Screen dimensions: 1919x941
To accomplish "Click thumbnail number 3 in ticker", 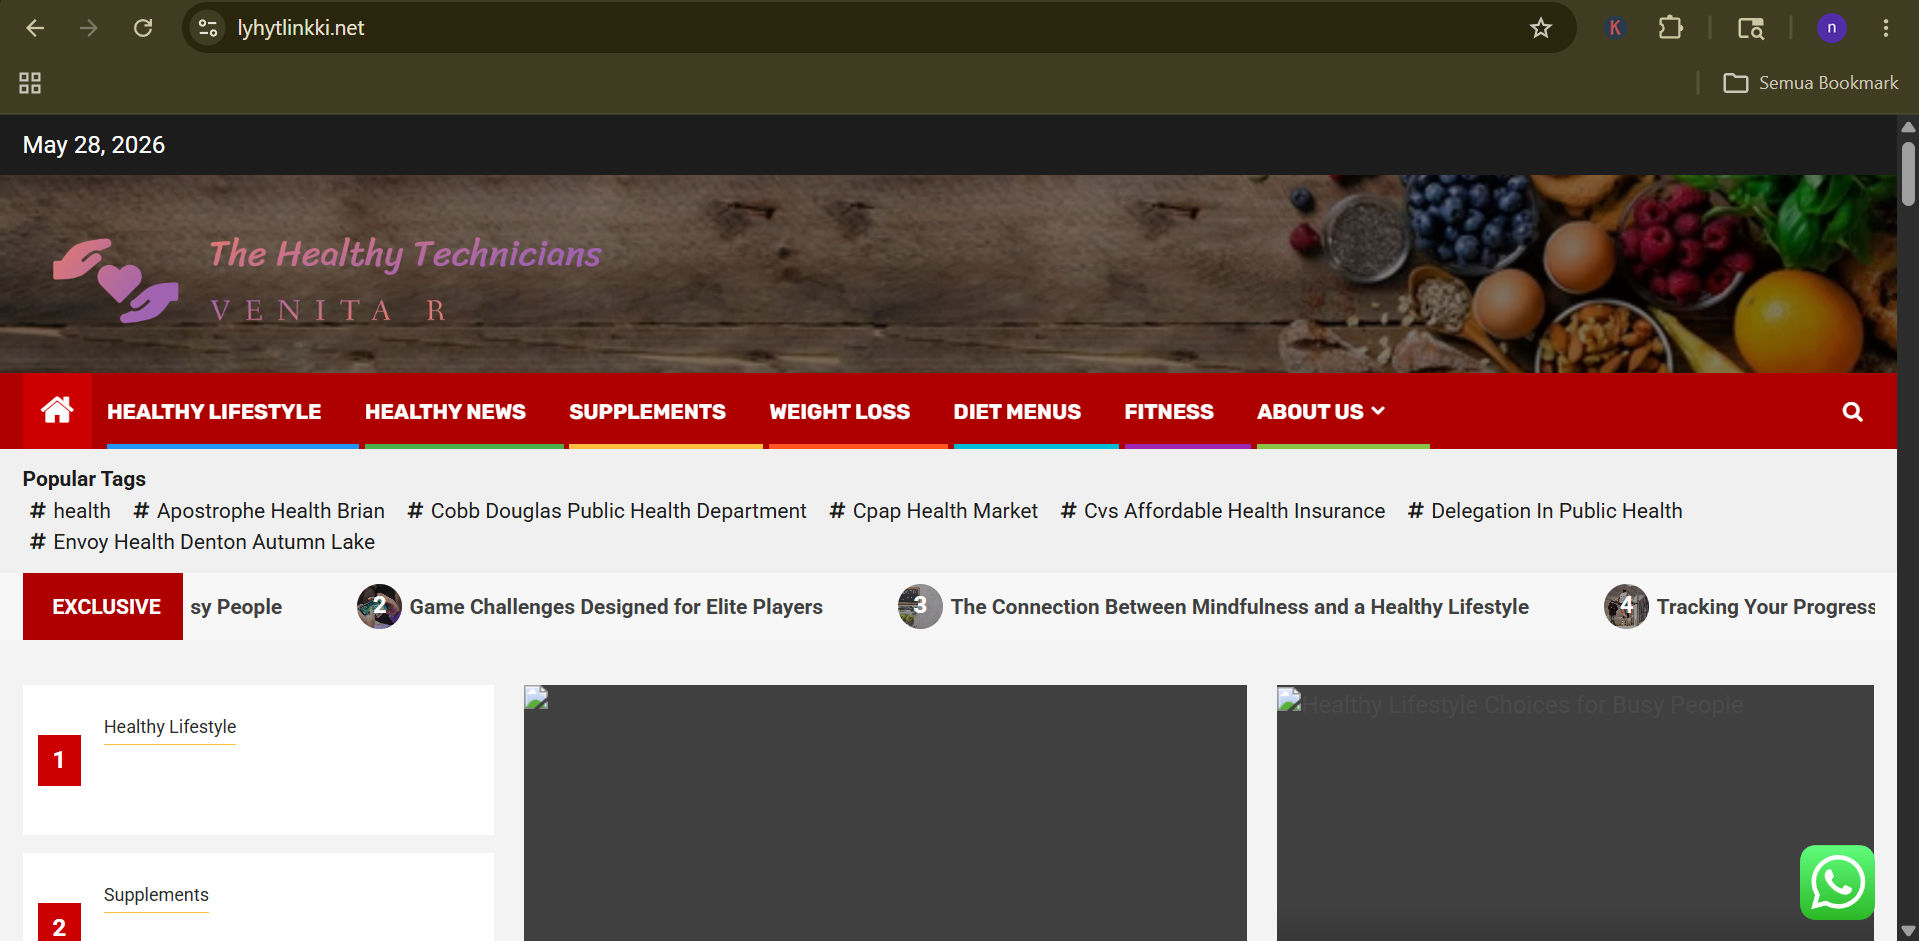I will point(920,606).
